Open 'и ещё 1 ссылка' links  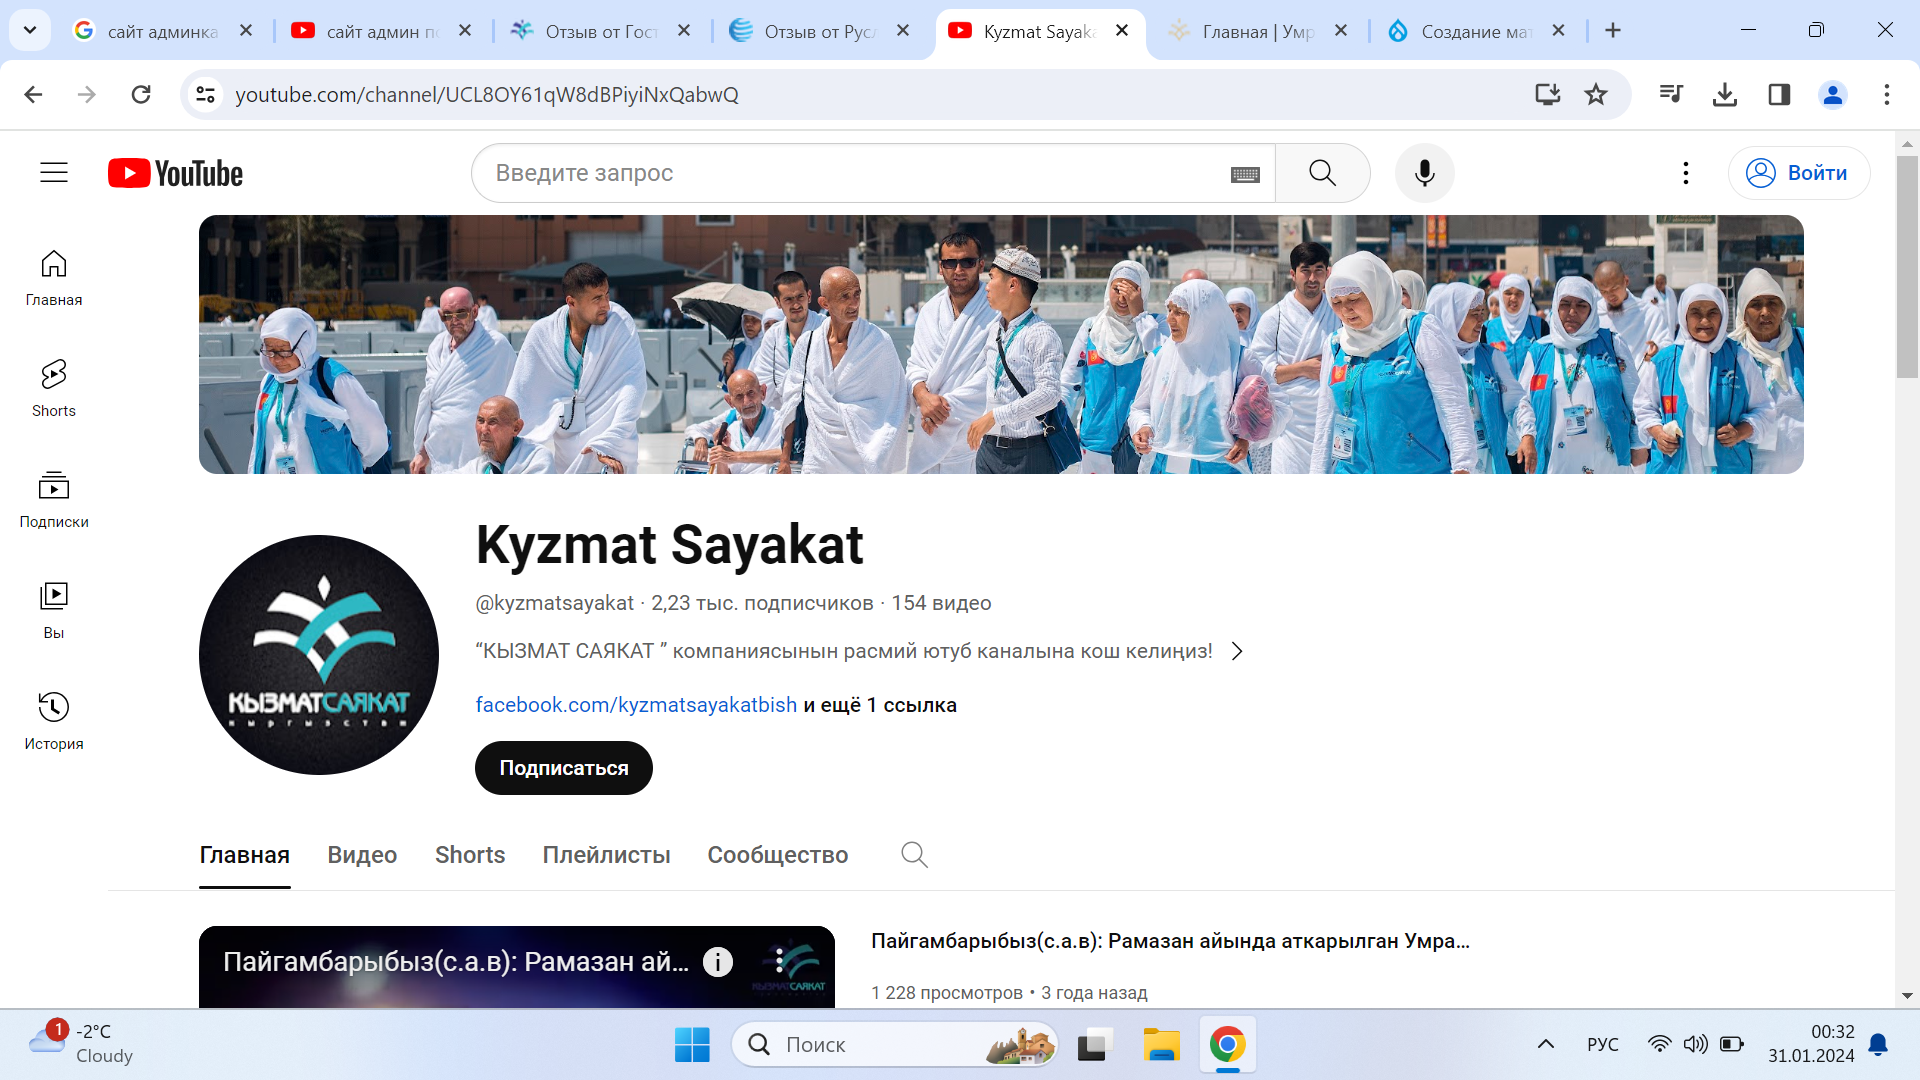coord(880,705)
